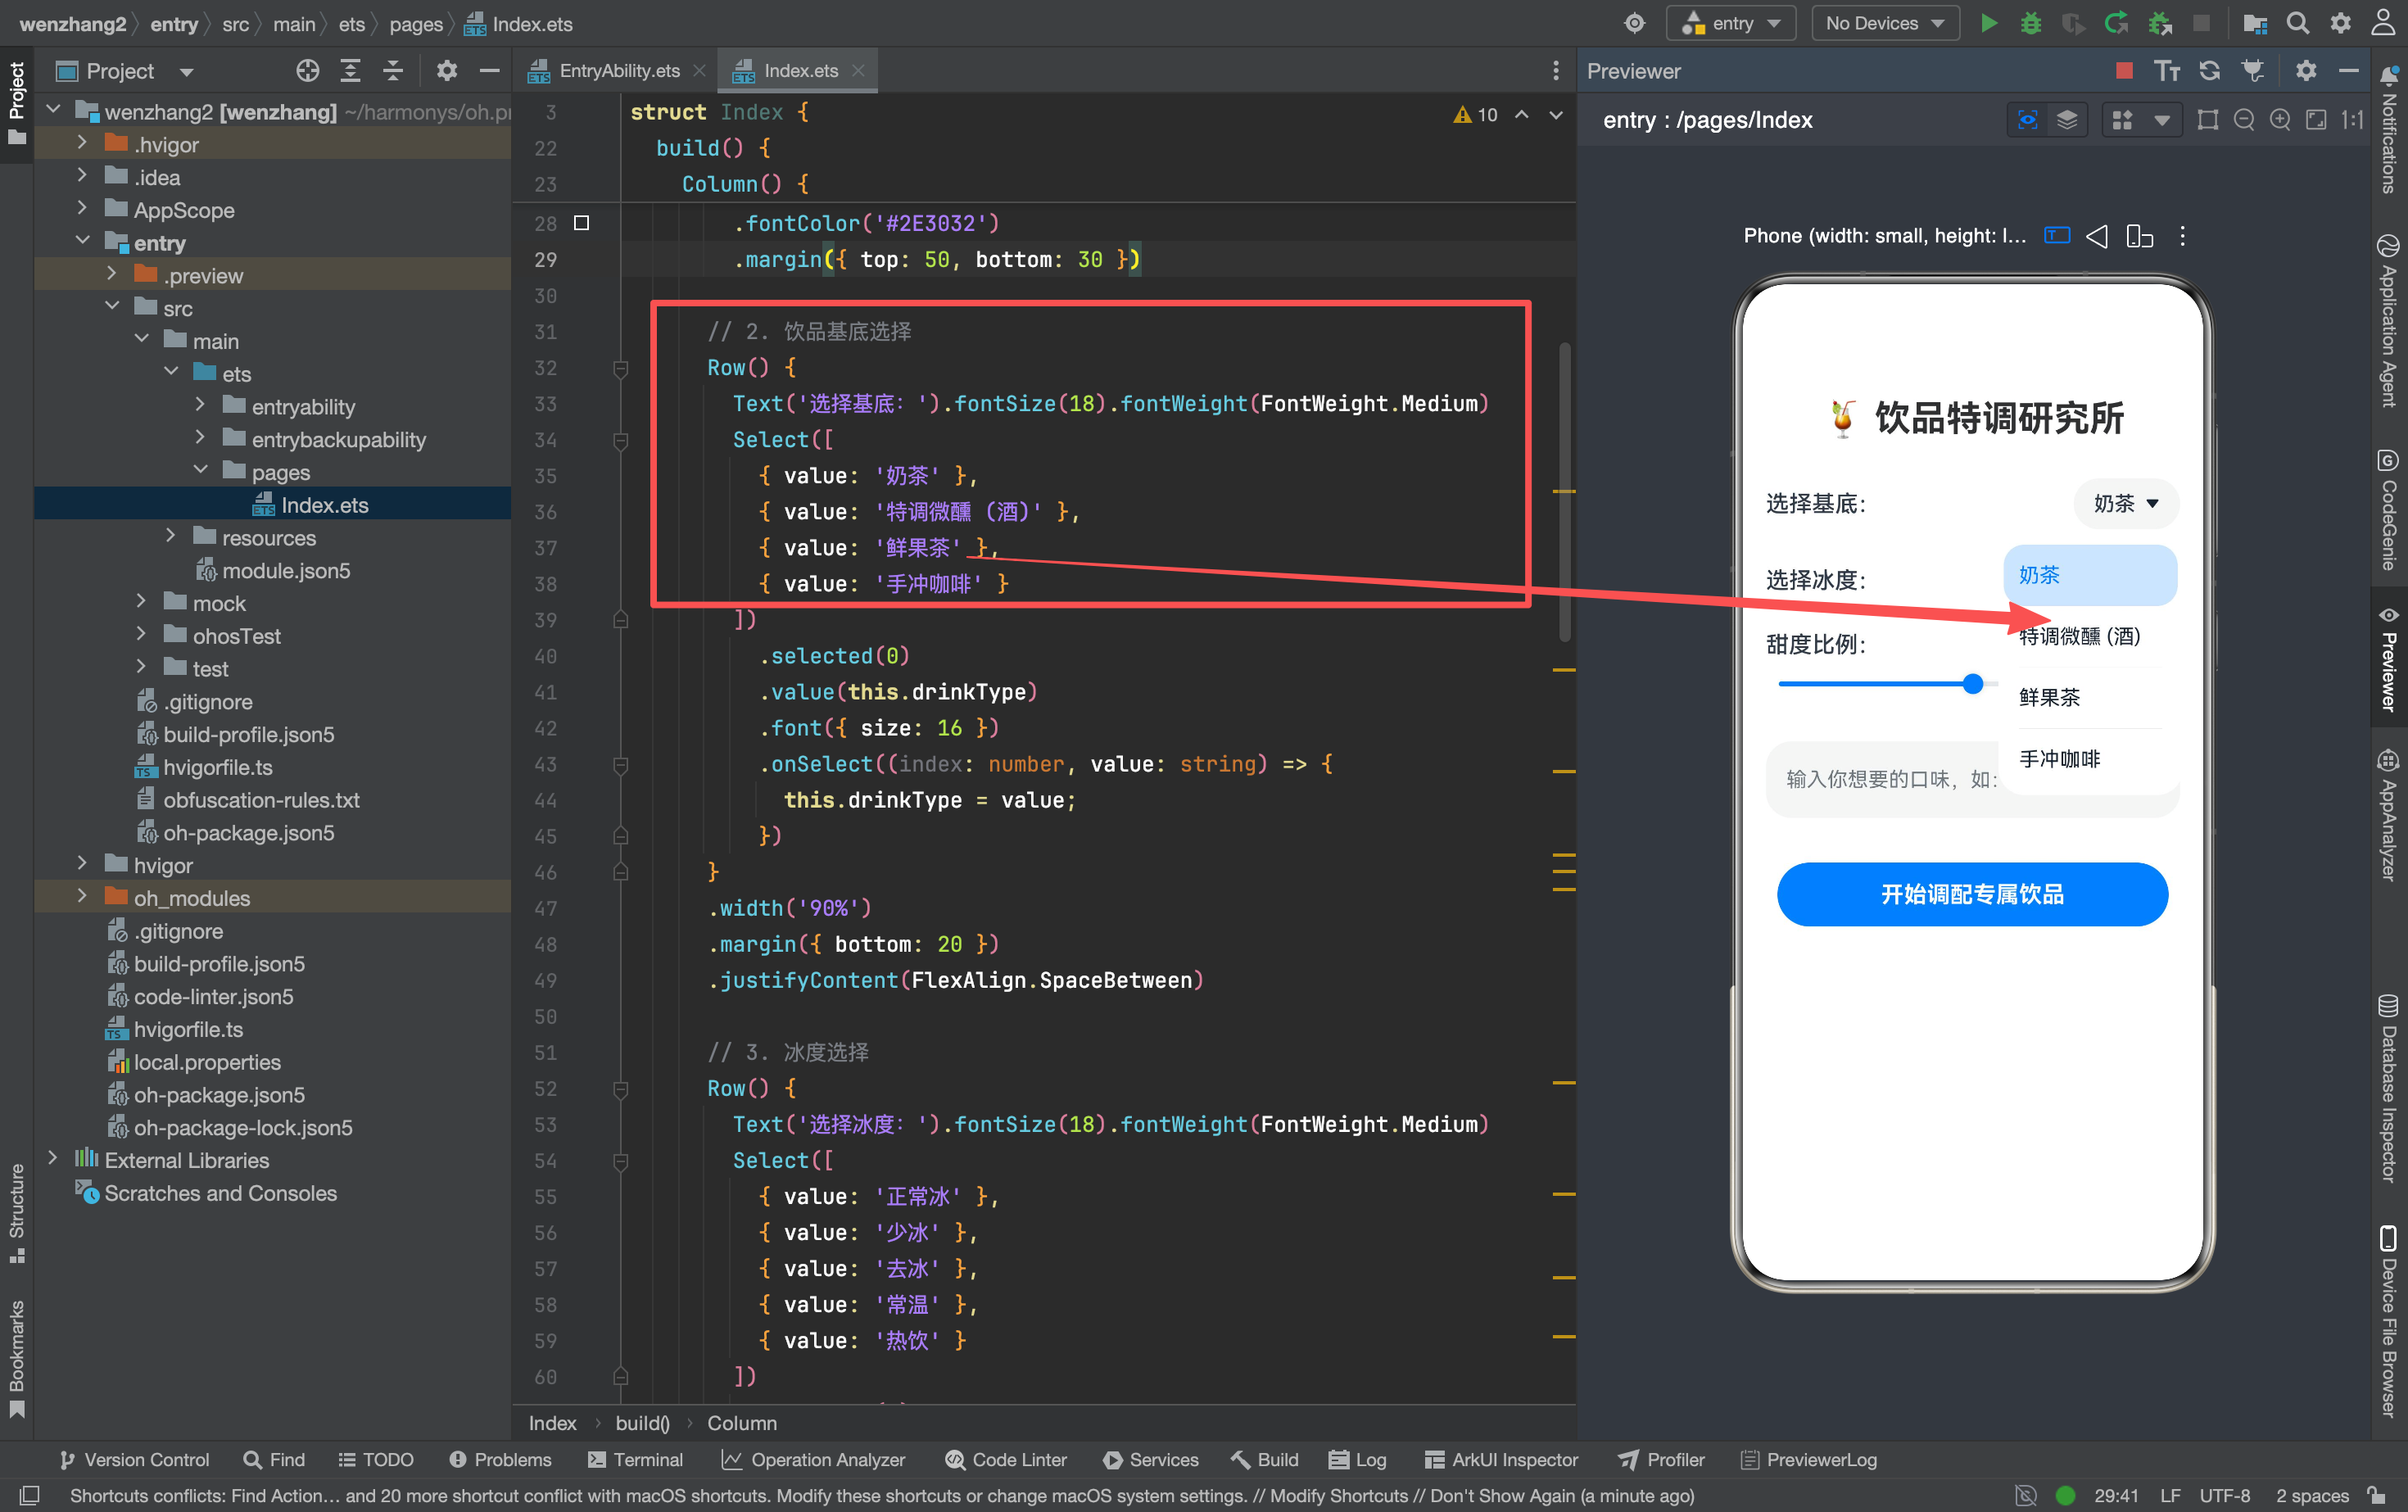Toggle fold marker at line 43 onSelect
2408x1512 pixels.
[620, 765]
